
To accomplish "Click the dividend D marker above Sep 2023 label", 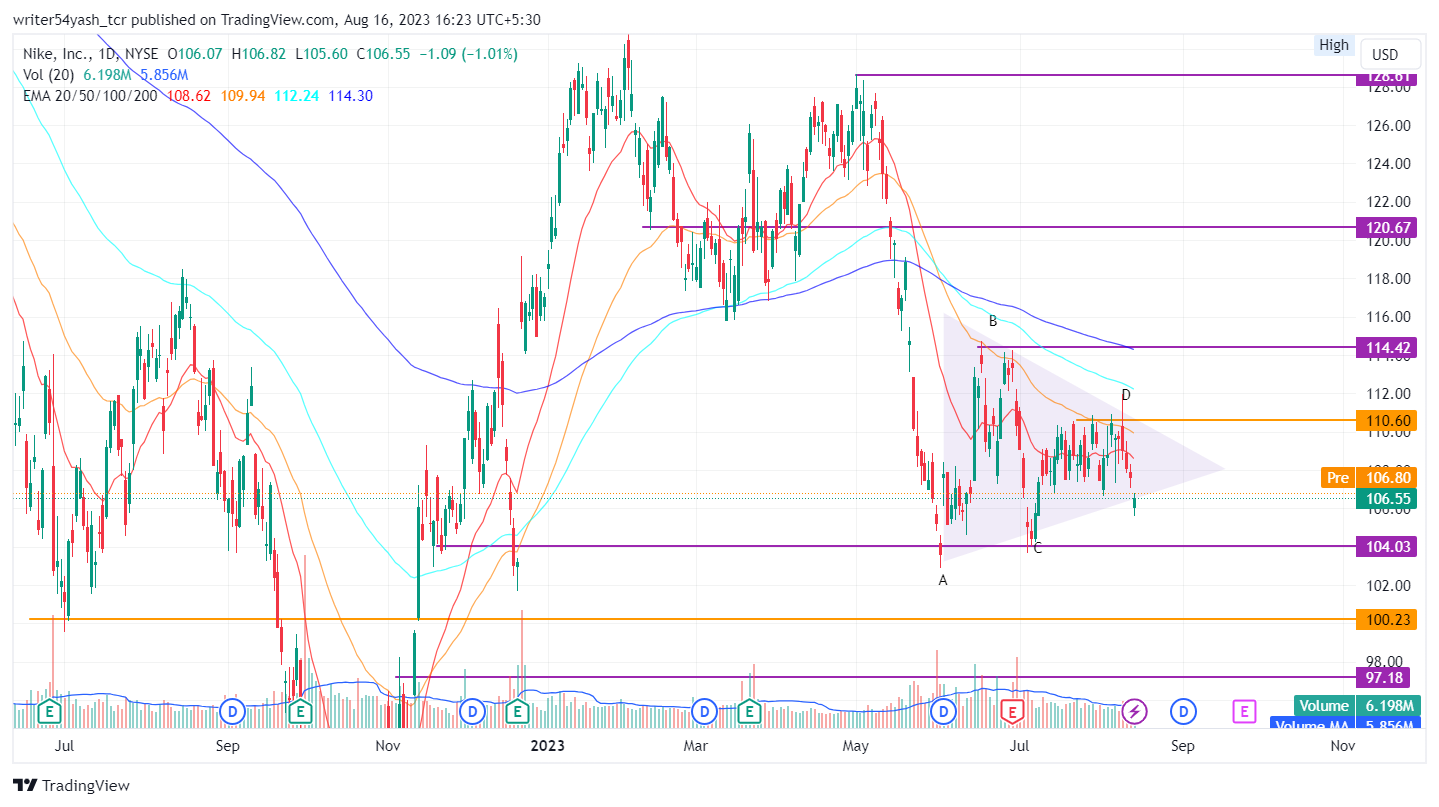I will point(1184,712).
